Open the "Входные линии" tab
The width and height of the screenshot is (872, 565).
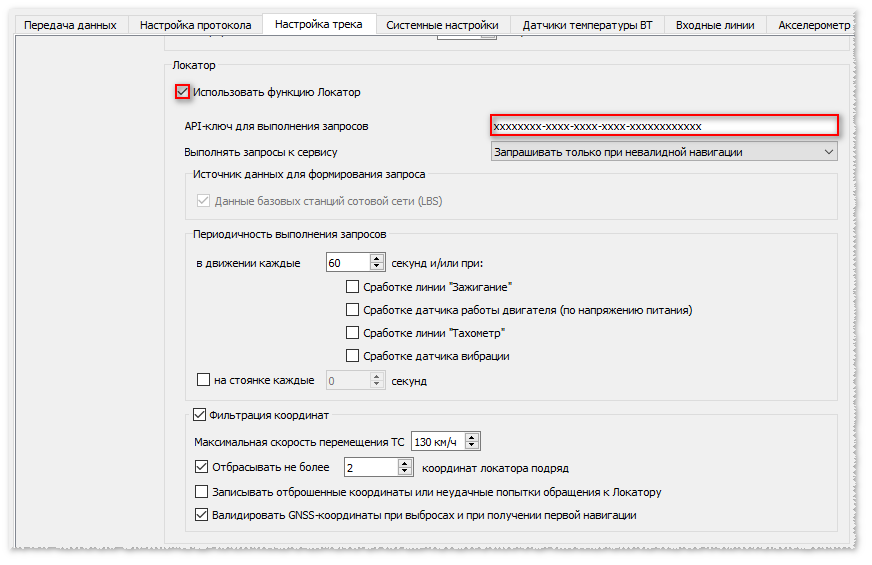click(715, 25)
